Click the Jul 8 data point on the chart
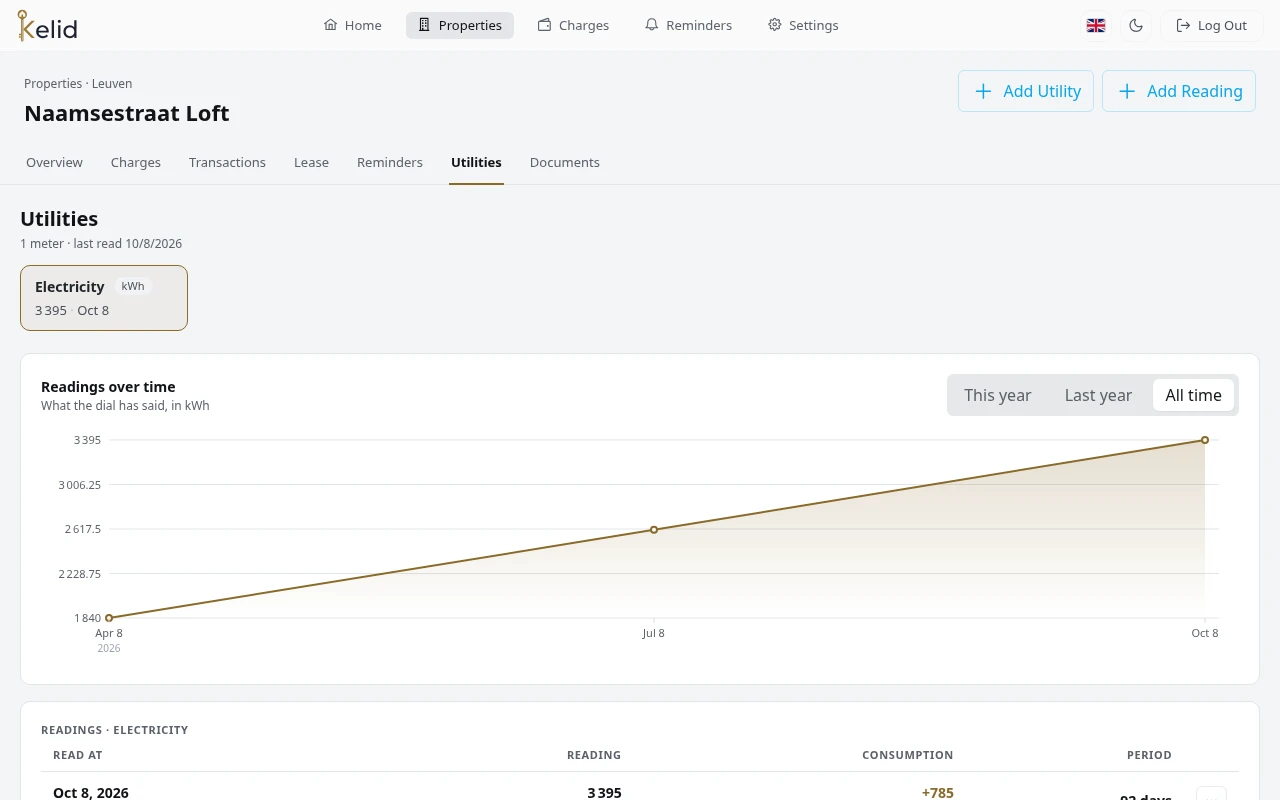 (654, 530)
